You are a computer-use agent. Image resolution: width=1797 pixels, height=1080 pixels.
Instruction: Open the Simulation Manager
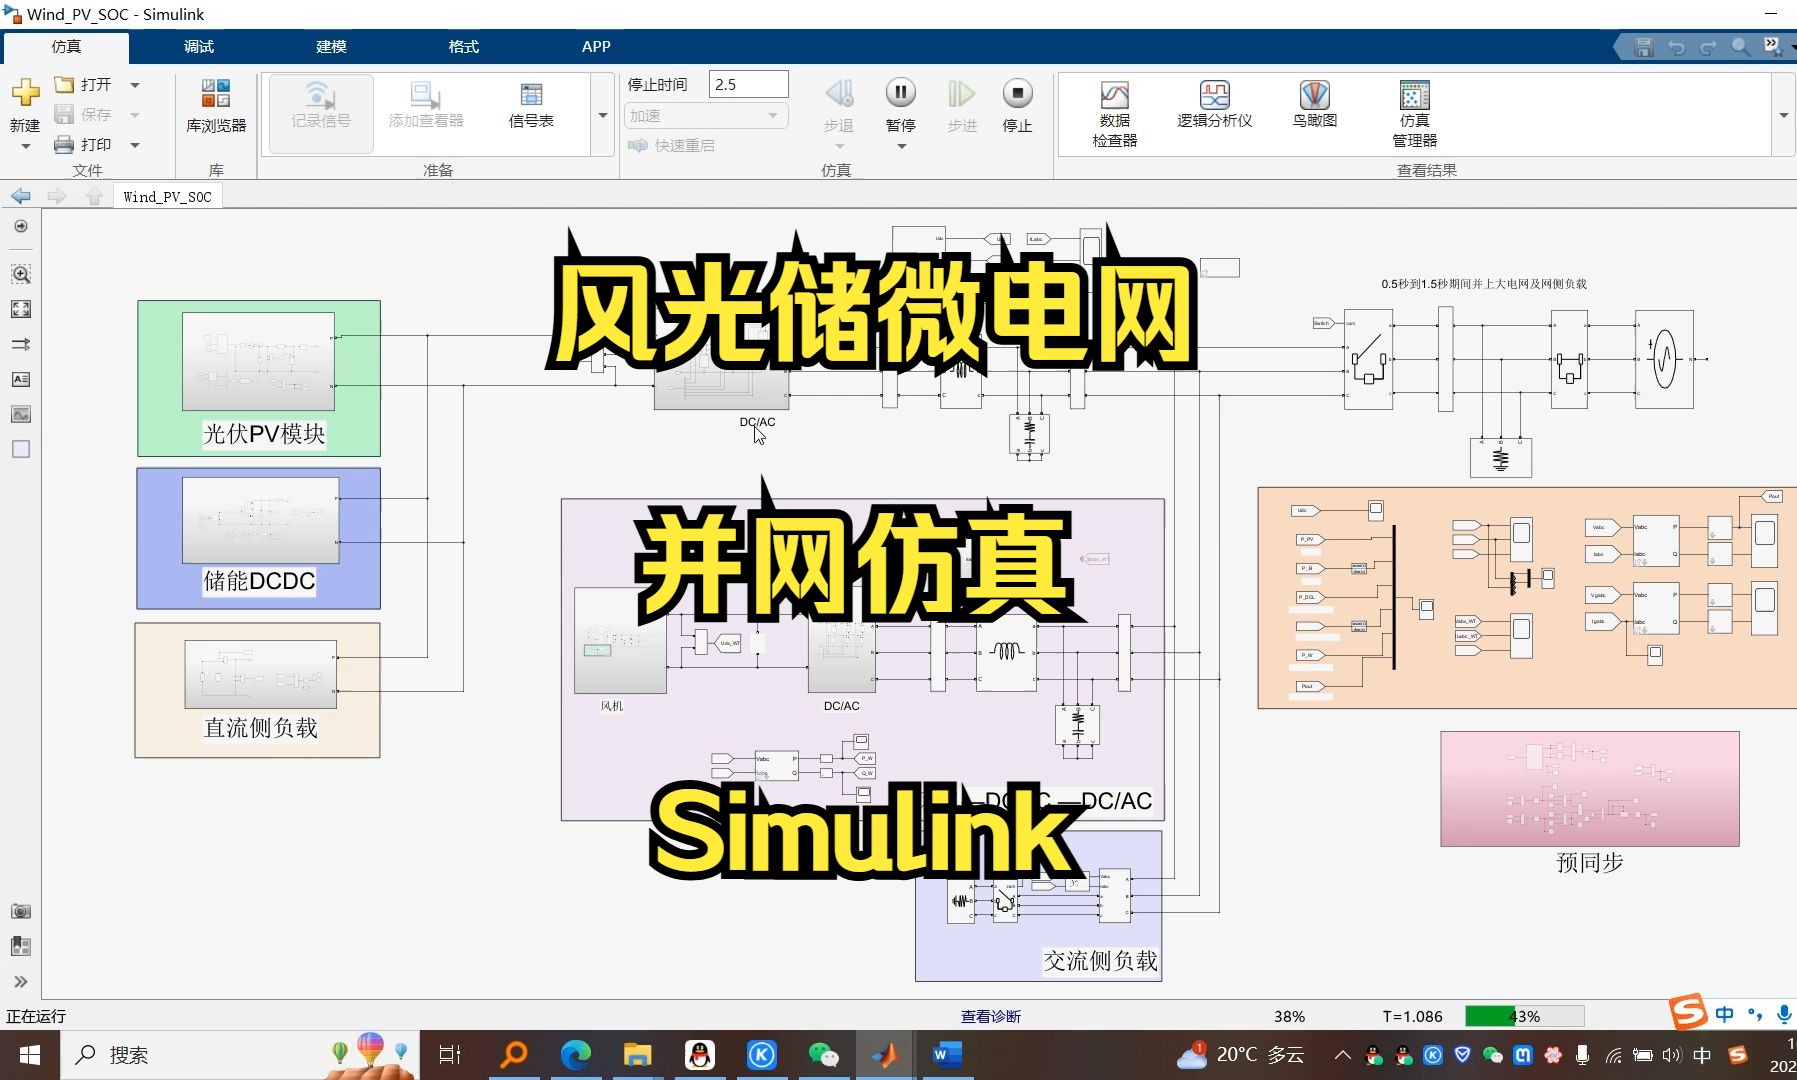(1414, 113)
